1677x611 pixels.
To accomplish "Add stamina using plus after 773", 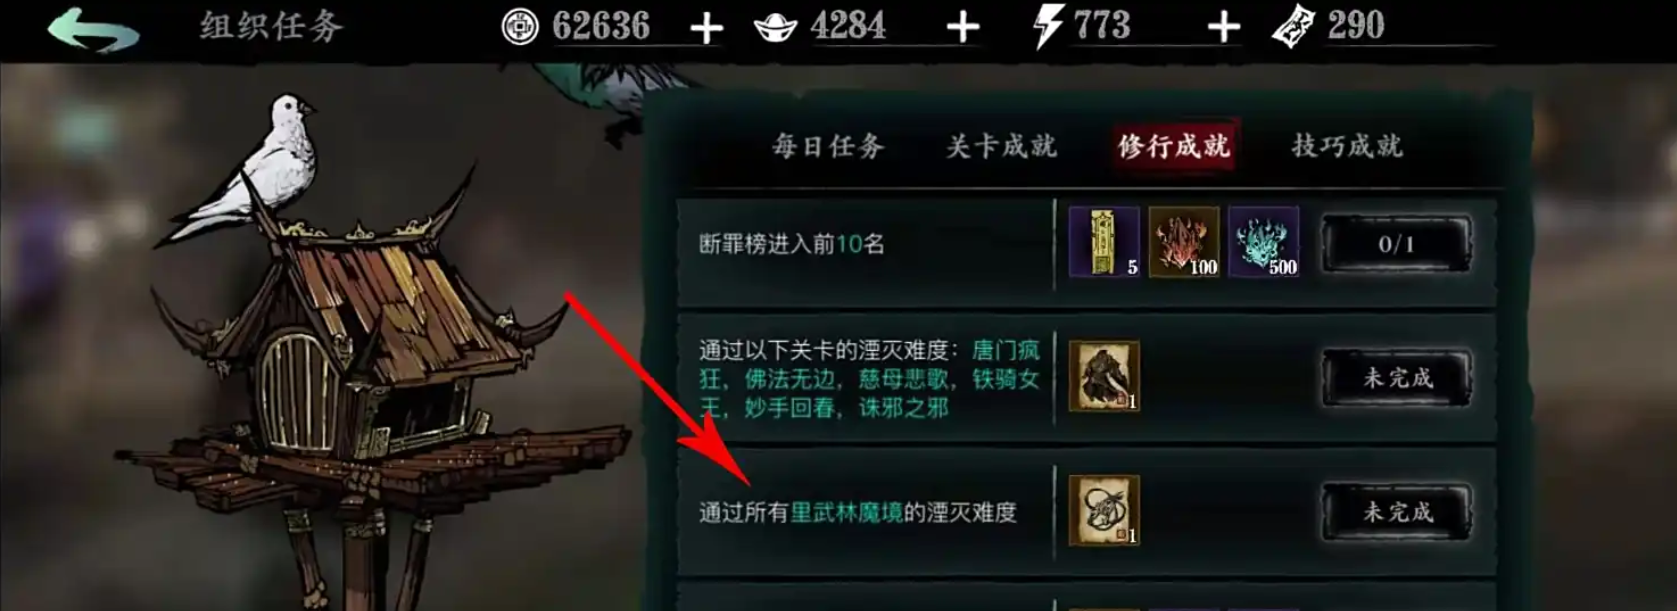I will tap(1223, 28).
